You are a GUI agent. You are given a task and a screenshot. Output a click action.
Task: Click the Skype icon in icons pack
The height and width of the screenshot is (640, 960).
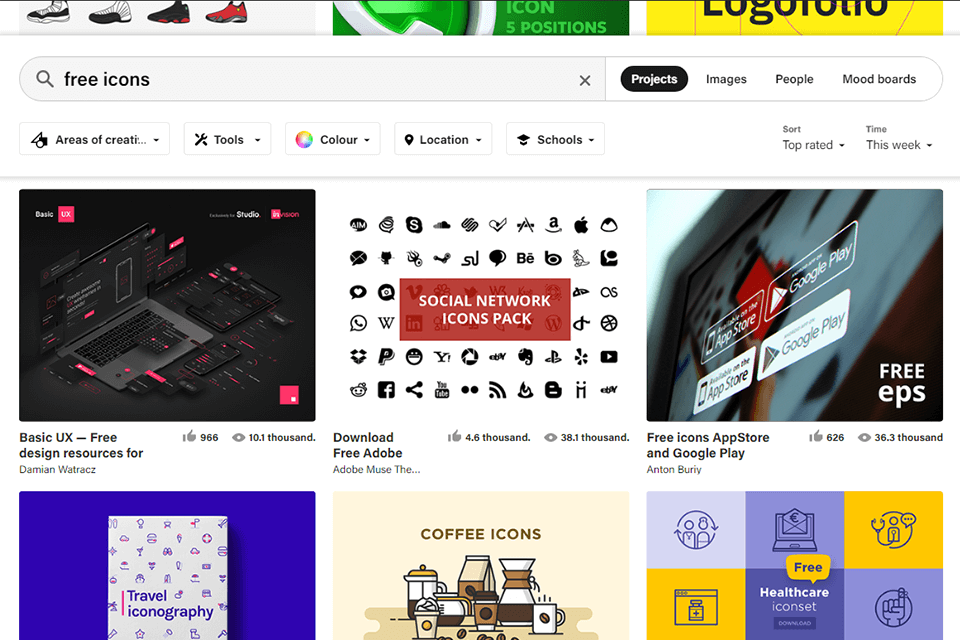pyautogui.click(x=414, y=225)
